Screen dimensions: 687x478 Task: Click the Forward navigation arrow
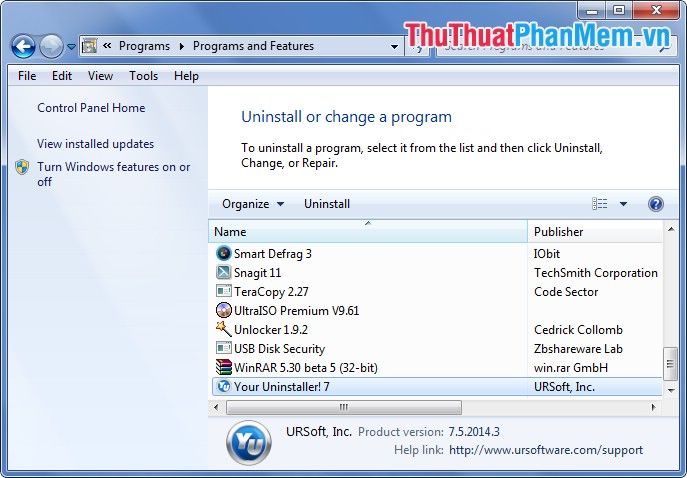[51, 46]
